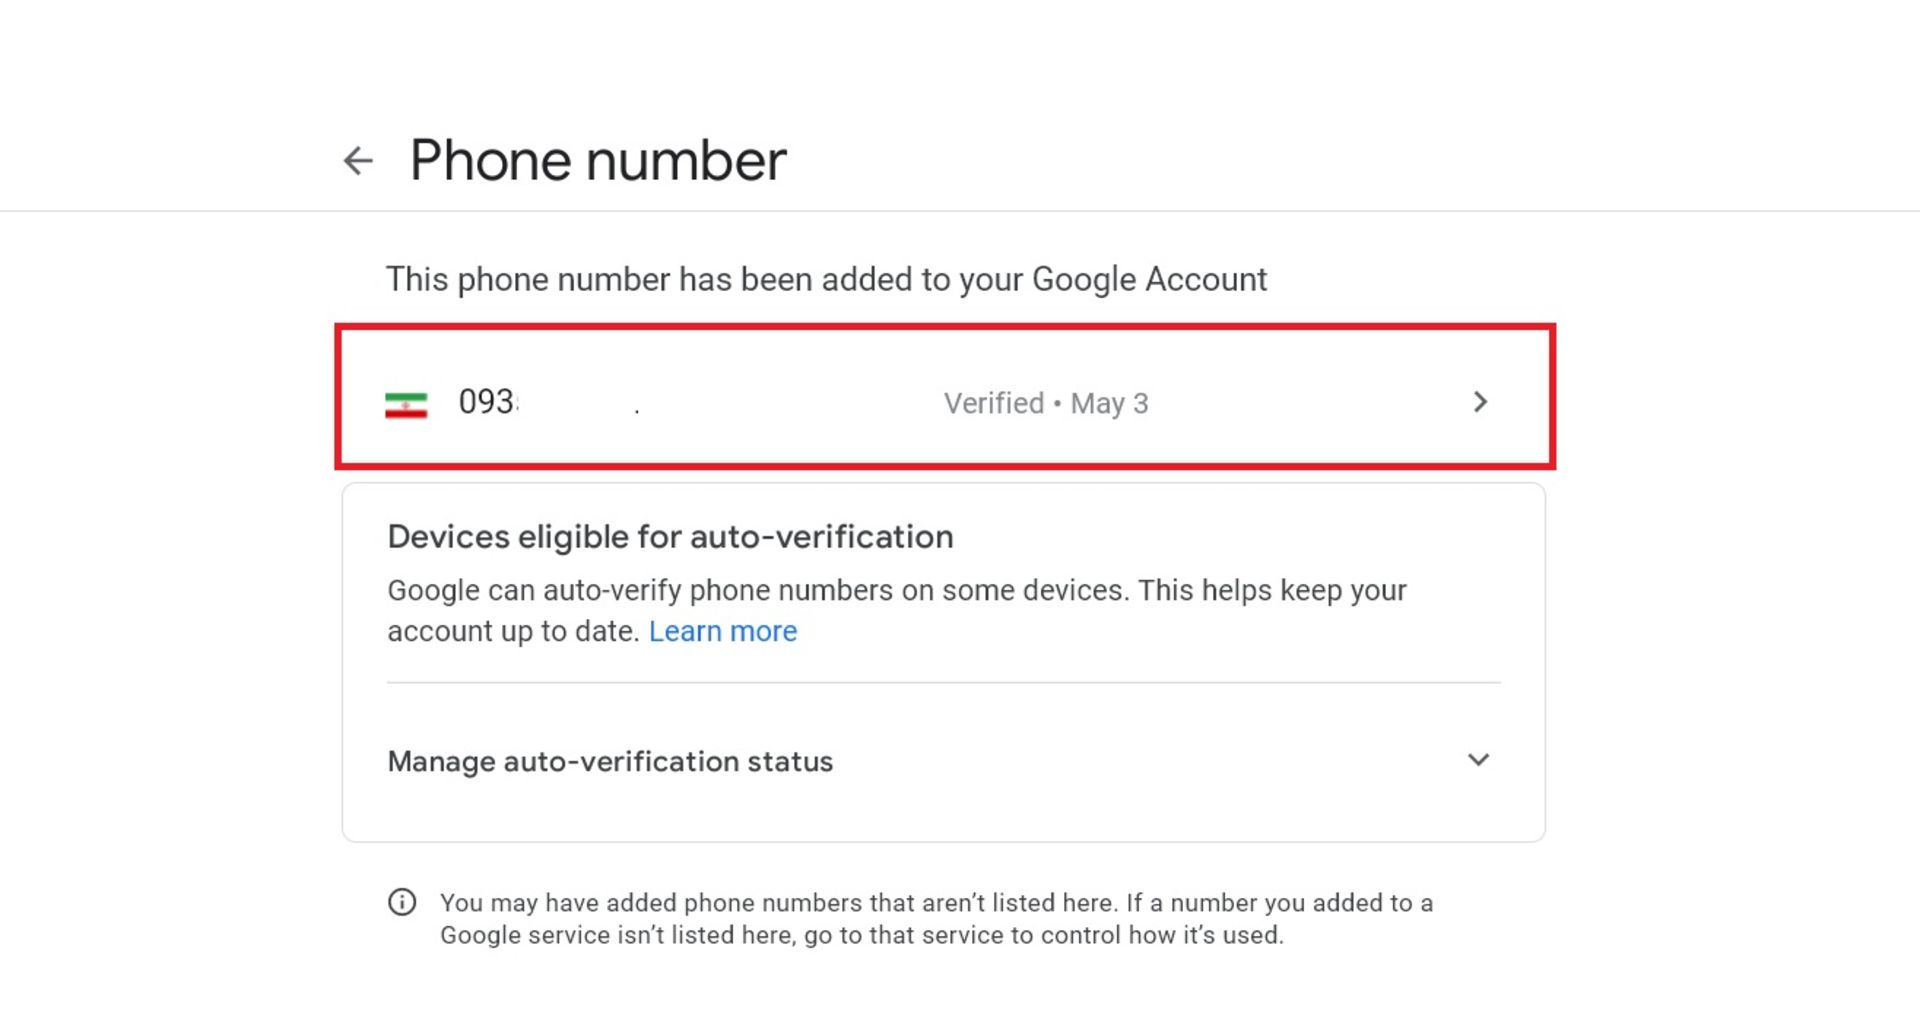Image resolution: width=1920 pixels, height=1018 pixels.
Task: Click the "Manage auto-verification status" label
Action: pos(610,762)
